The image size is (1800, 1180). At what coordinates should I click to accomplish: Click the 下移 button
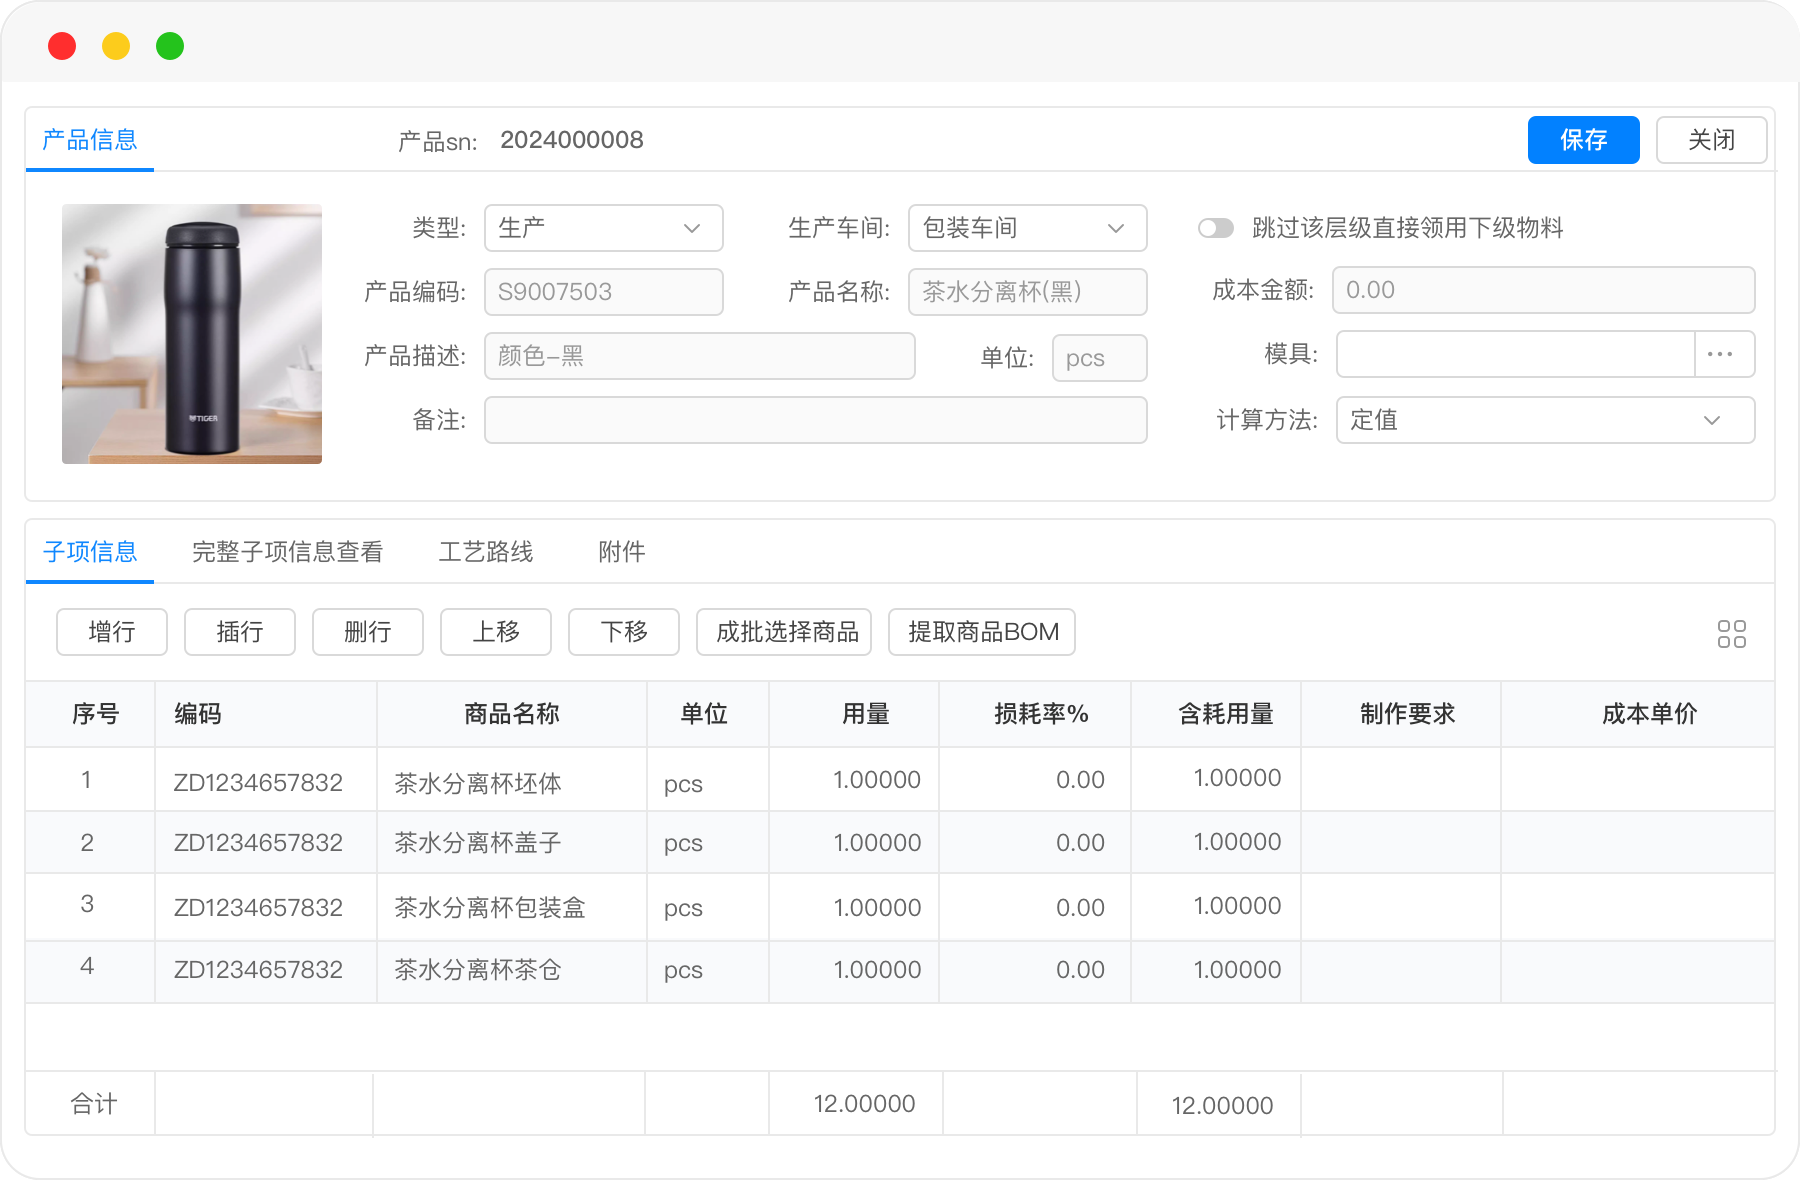click(624, 632)
